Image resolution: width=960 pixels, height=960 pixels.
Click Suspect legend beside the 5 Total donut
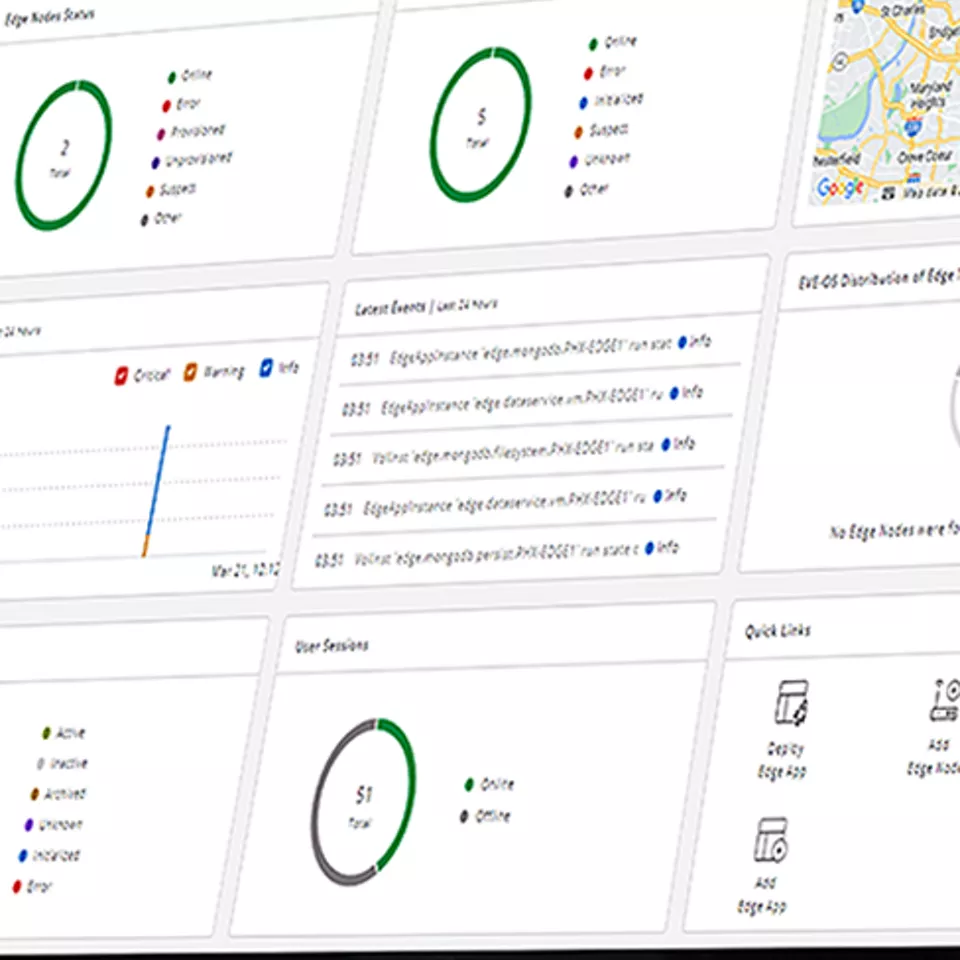[x=601, y=131]
